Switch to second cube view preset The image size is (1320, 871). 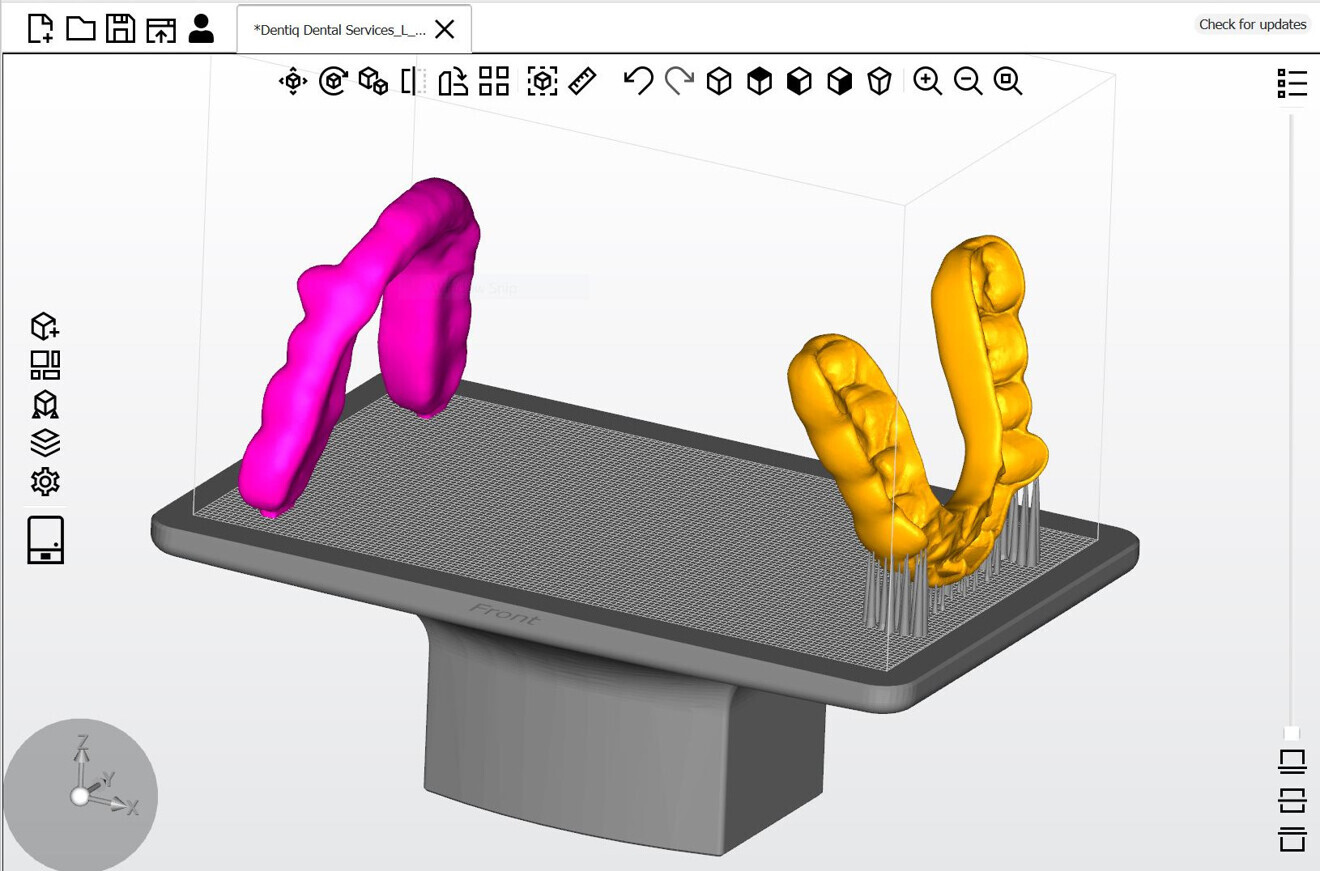click(x=760, y=81)
